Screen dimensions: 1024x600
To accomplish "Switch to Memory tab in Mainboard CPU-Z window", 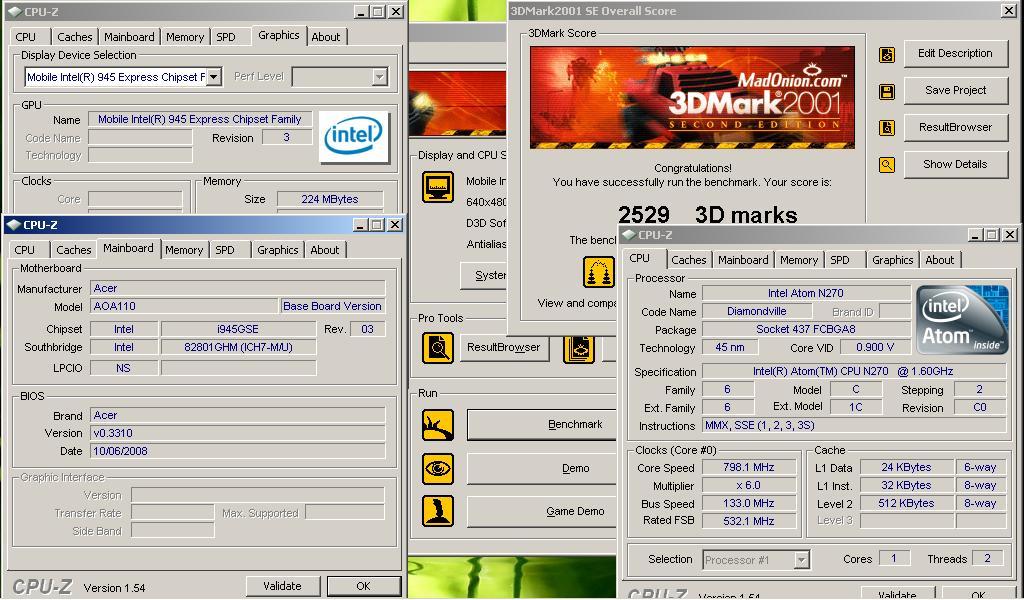I will [184, 250].
